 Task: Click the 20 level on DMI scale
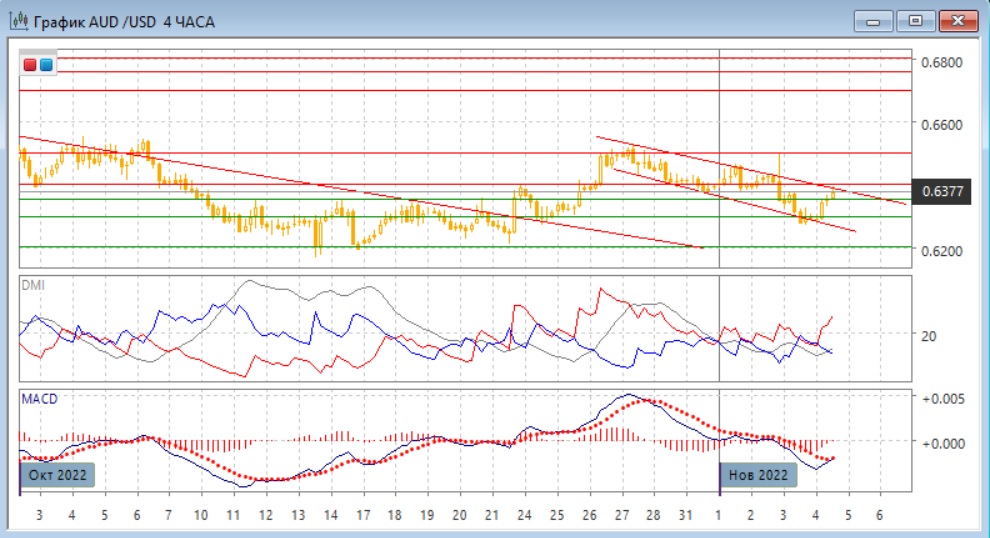click(x=928, y=336)
